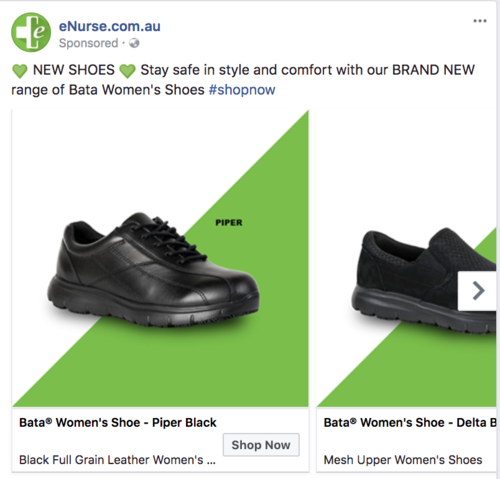Advance carousel with the right chevron arrow
Image resolution: width=500 pixels, height=479 pixels.
pos(478,291)
